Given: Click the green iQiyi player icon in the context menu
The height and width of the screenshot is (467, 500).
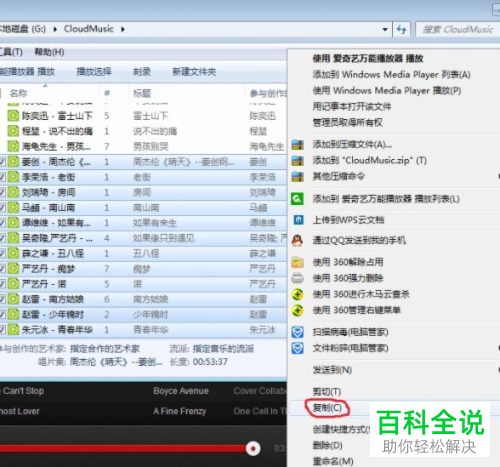Looking at the screenshot, I should pyautogui.click(x=297, y=199).
